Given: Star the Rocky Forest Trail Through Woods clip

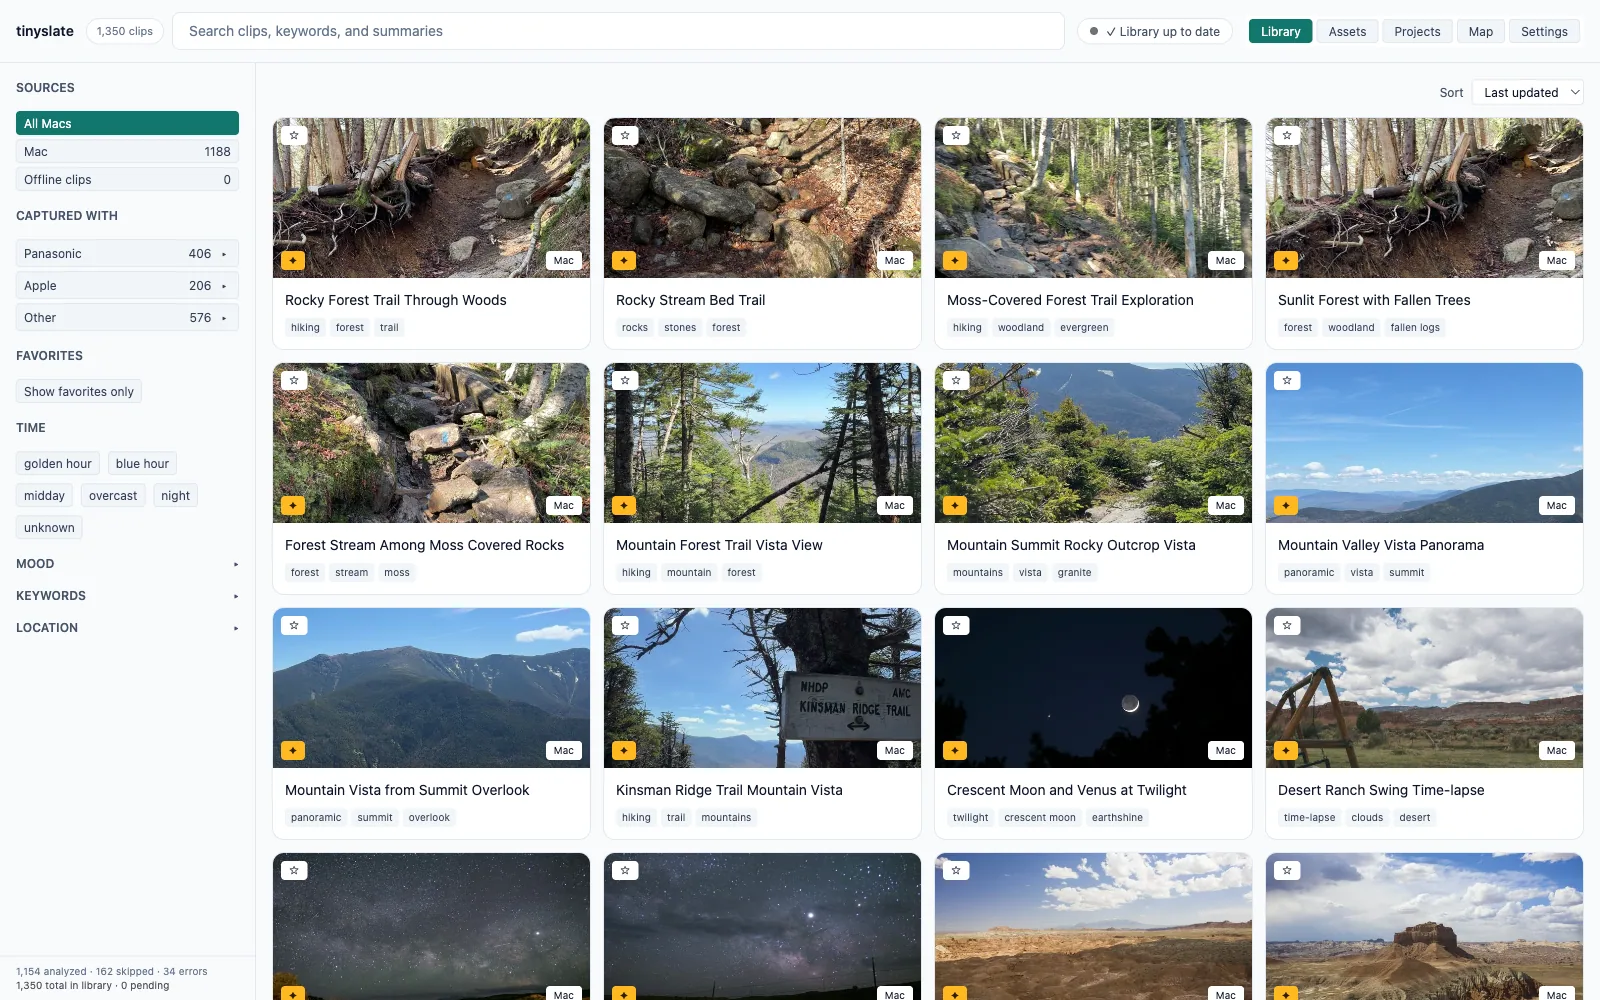Looking at the screenshot, I should tap(294, 135).
